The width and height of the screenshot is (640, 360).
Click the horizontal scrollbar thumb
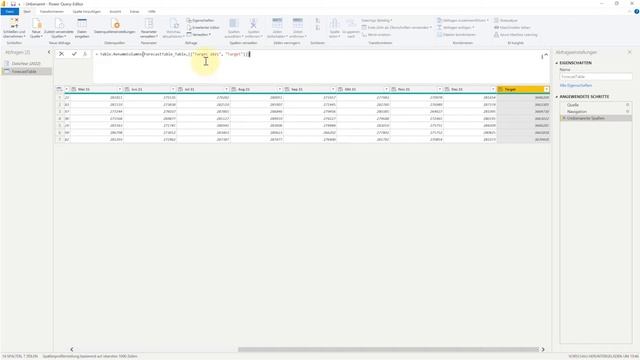[x=388, y=349]
